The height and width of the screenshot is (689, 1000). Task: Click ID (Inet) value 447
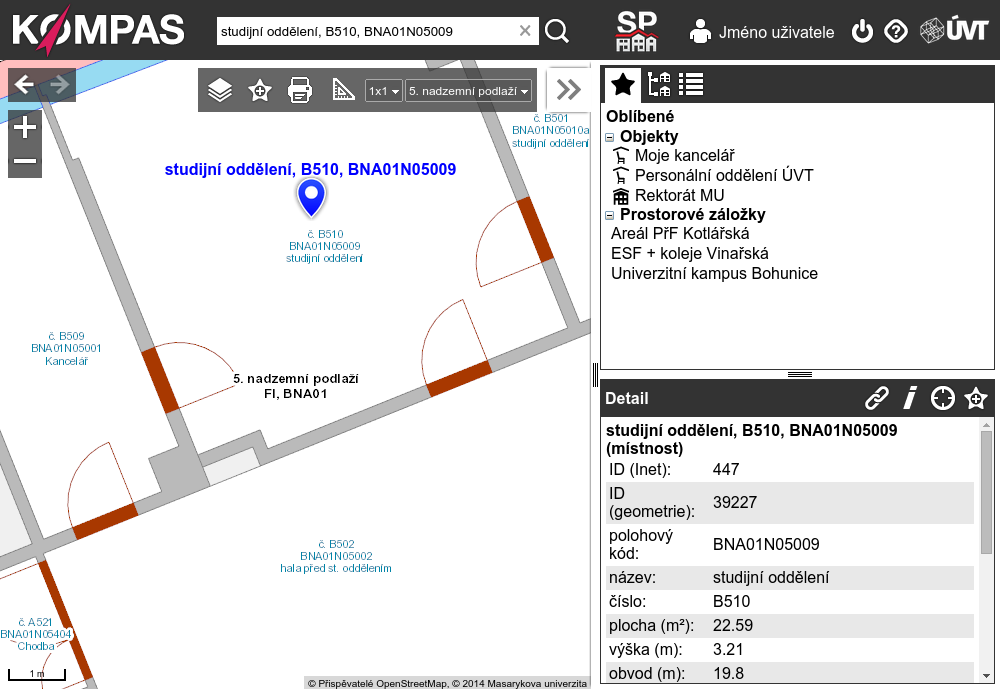726,470
